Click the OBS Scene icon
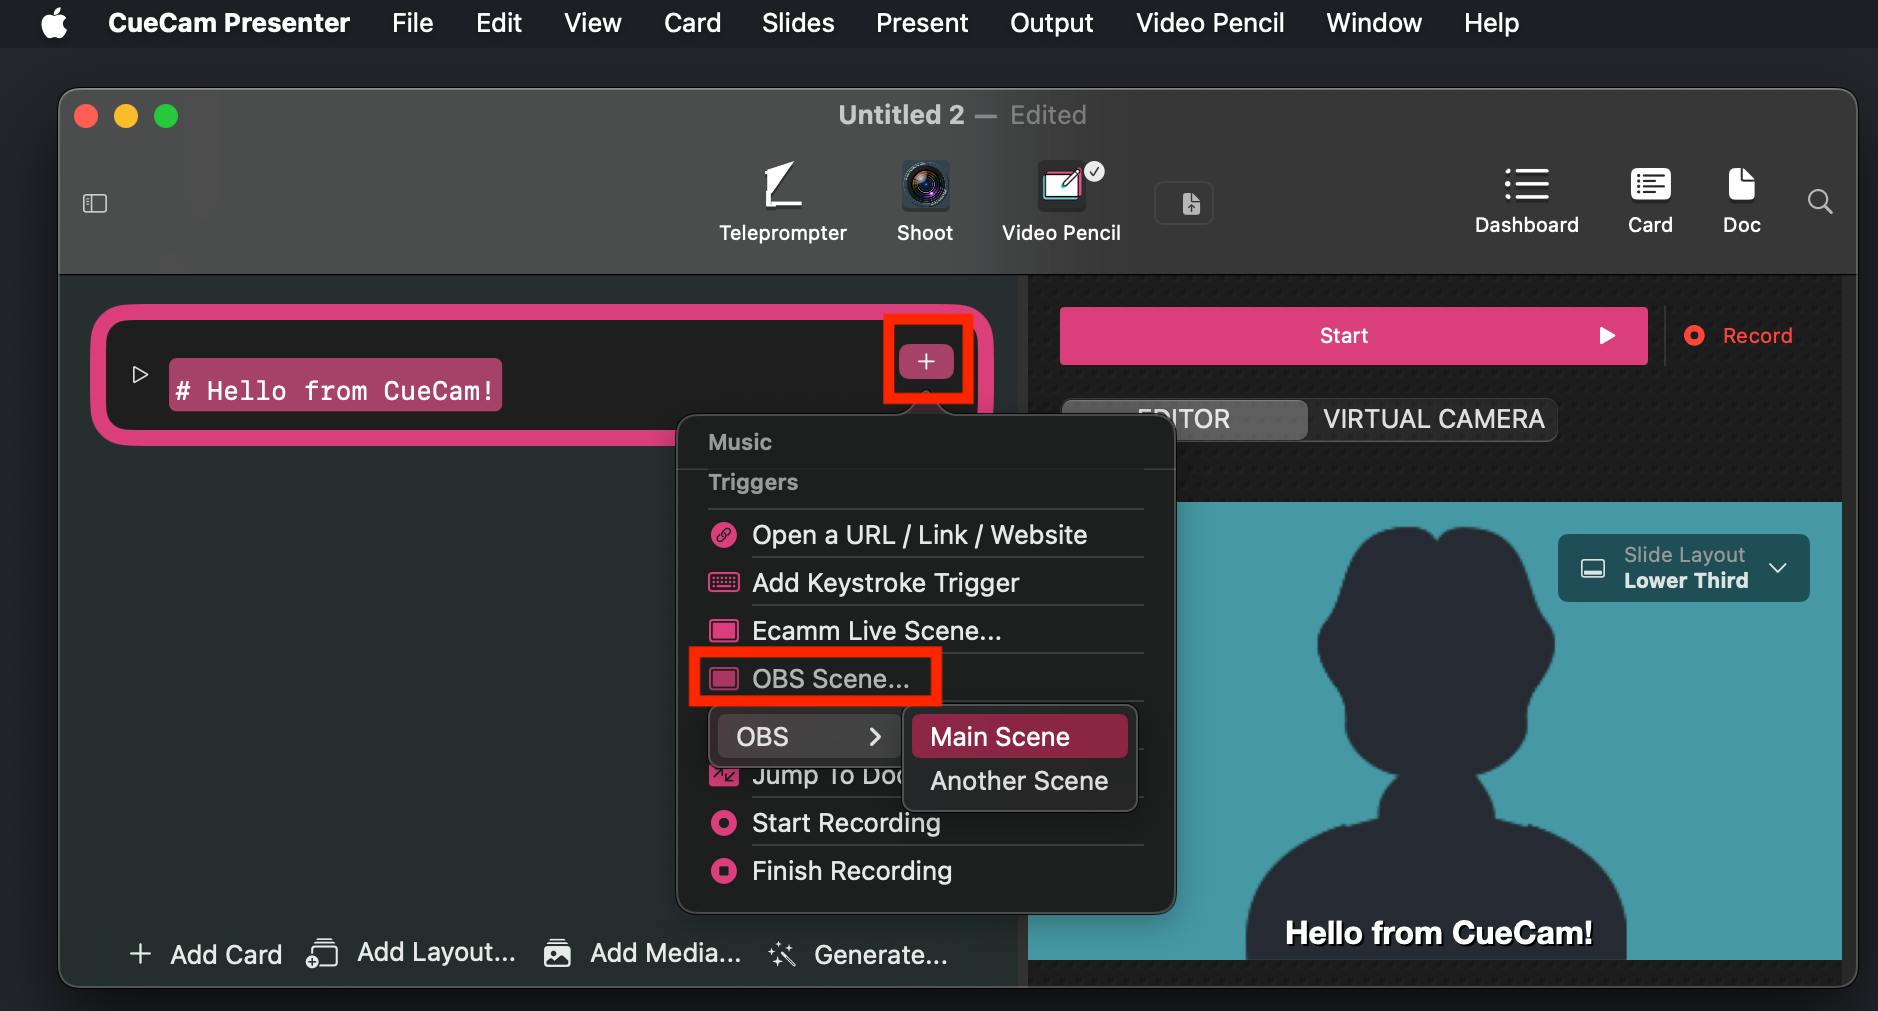 pyautogui.click(x=723, y=679)
